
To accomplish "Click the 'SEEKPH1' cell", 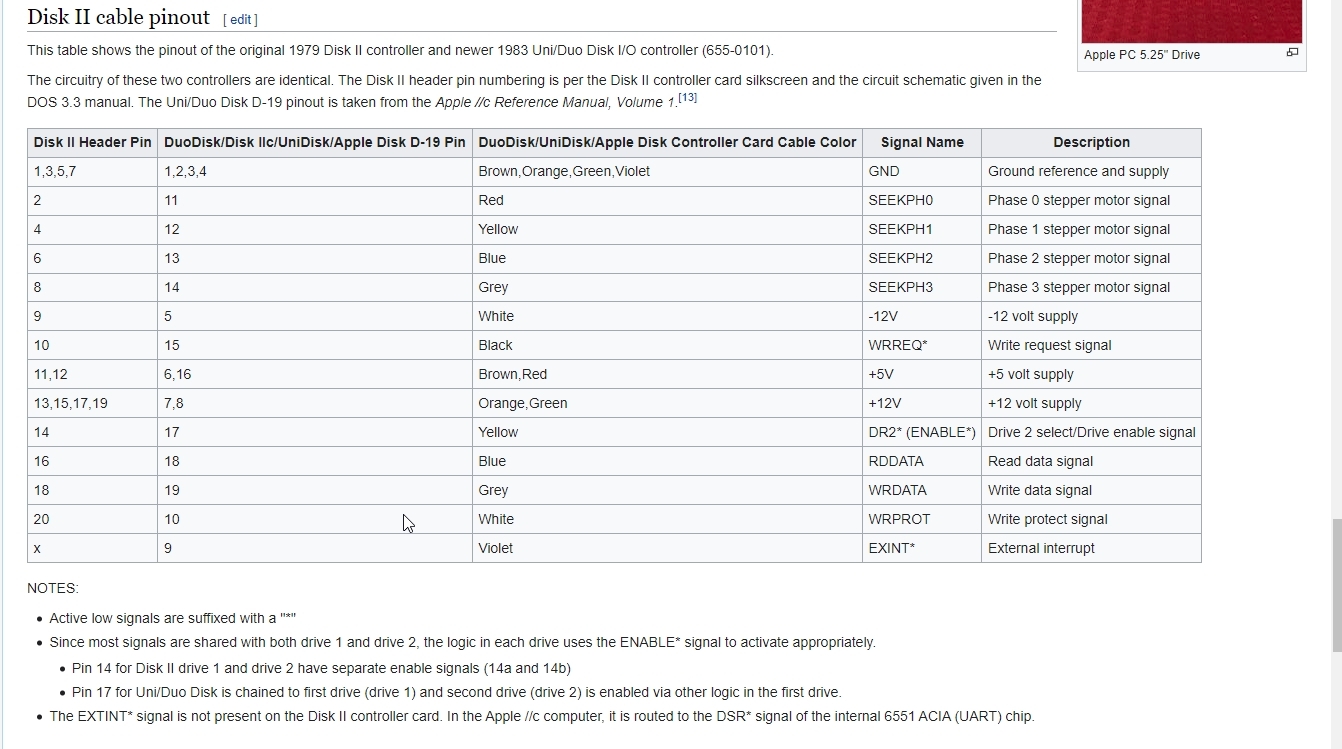I will tap(922, 229).
